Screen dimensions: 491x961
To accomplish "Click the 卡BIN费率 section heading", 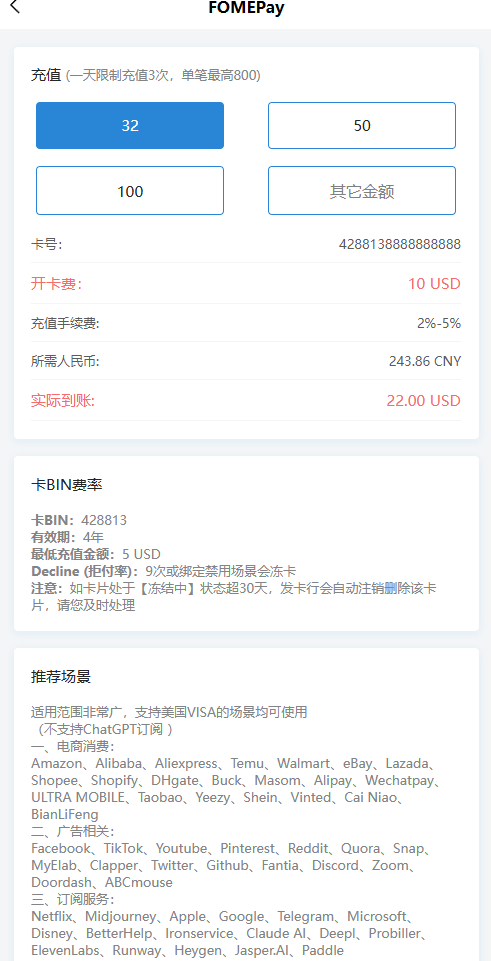I will [67, 485].
